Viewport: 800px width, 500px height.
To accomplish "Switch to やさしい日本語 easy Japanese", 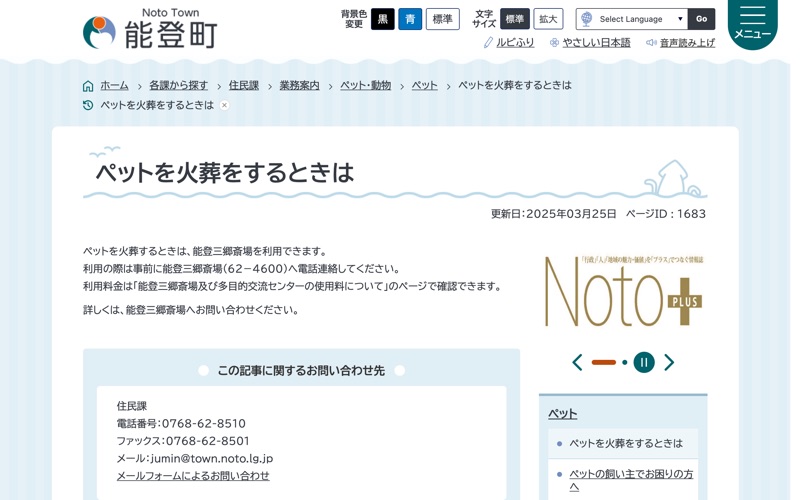I will pos(596,43).
